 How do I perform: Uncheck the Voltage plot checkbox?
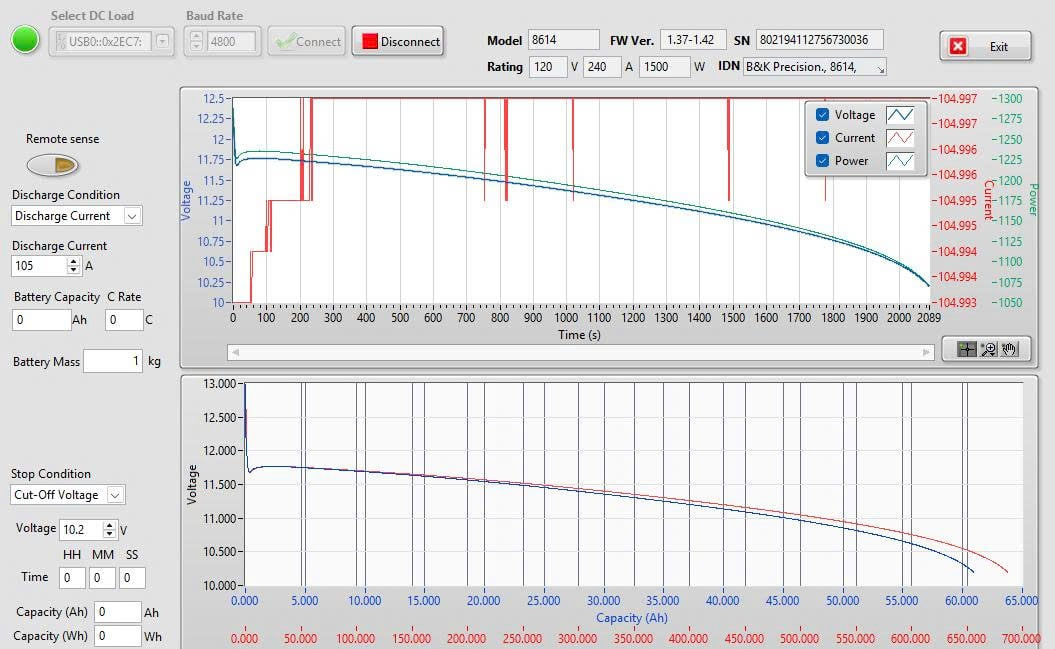coord(822,115)
